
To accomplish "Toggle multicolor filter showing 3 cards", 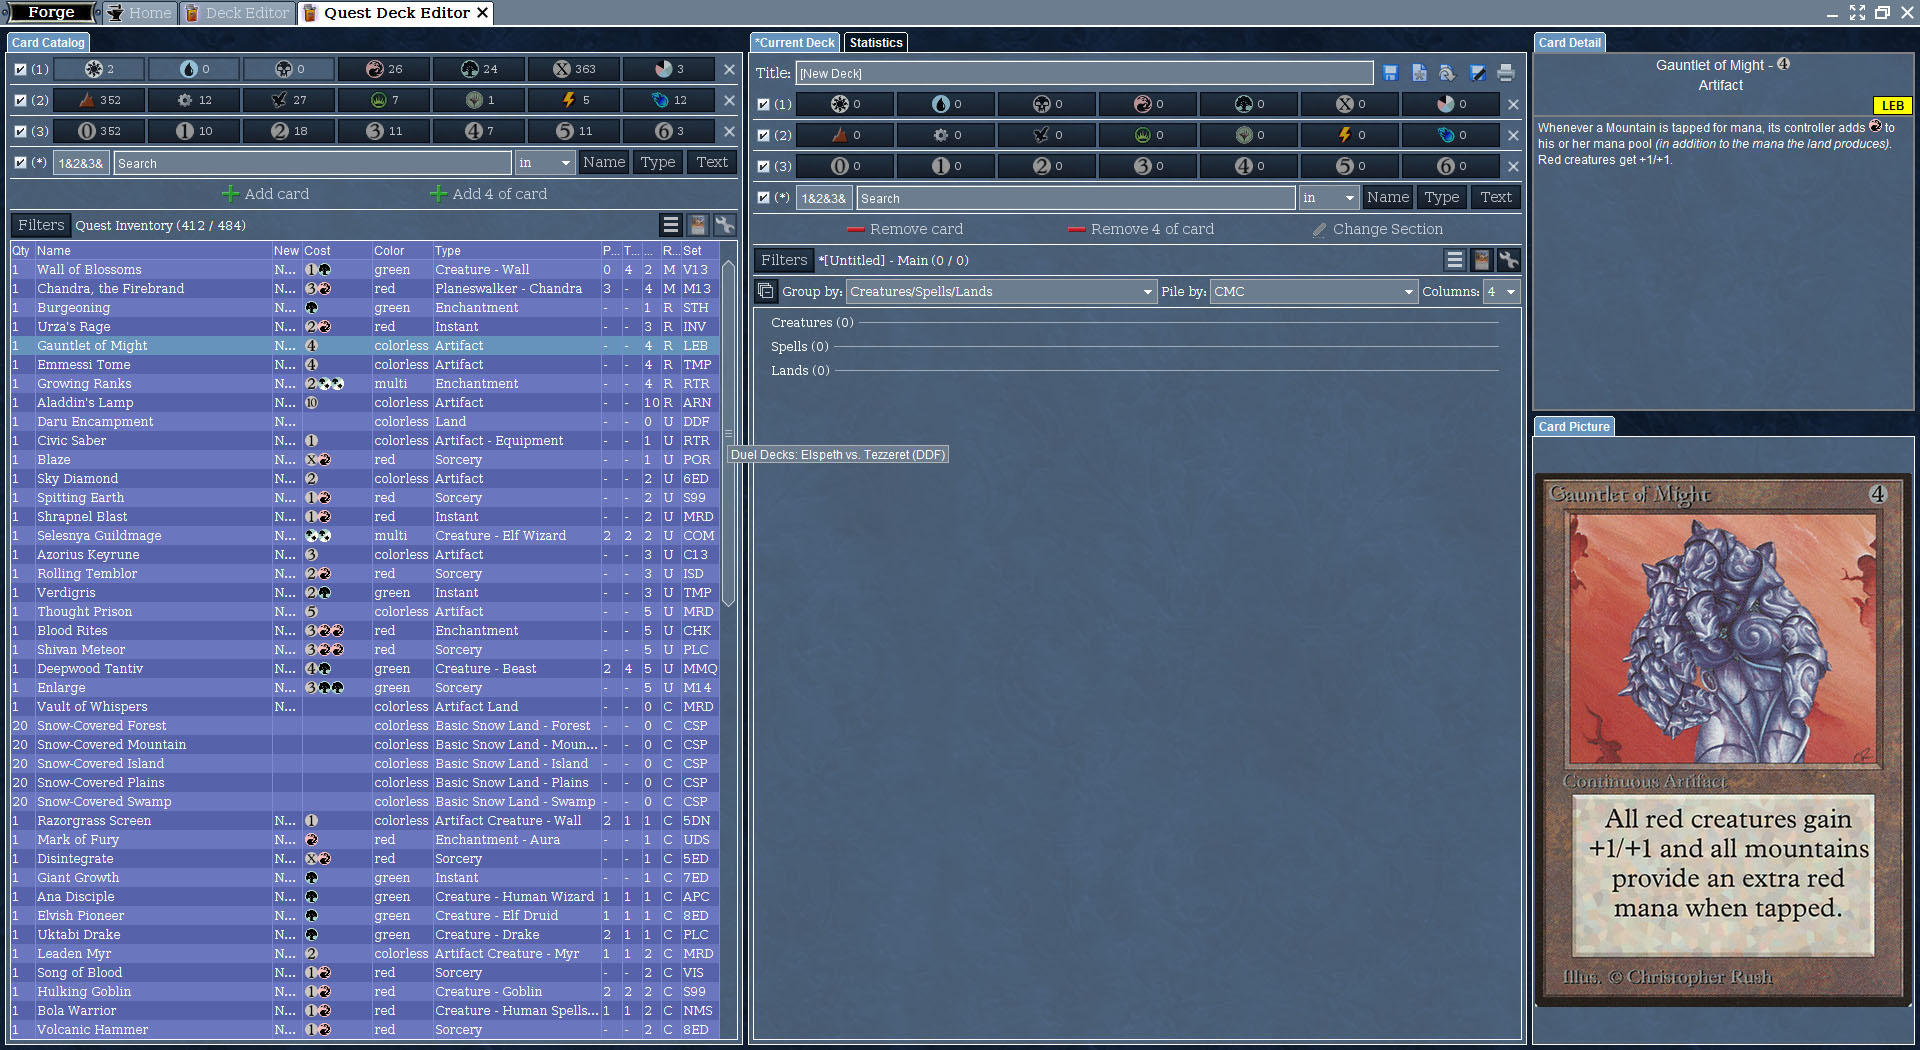I will tap(669, 69).
